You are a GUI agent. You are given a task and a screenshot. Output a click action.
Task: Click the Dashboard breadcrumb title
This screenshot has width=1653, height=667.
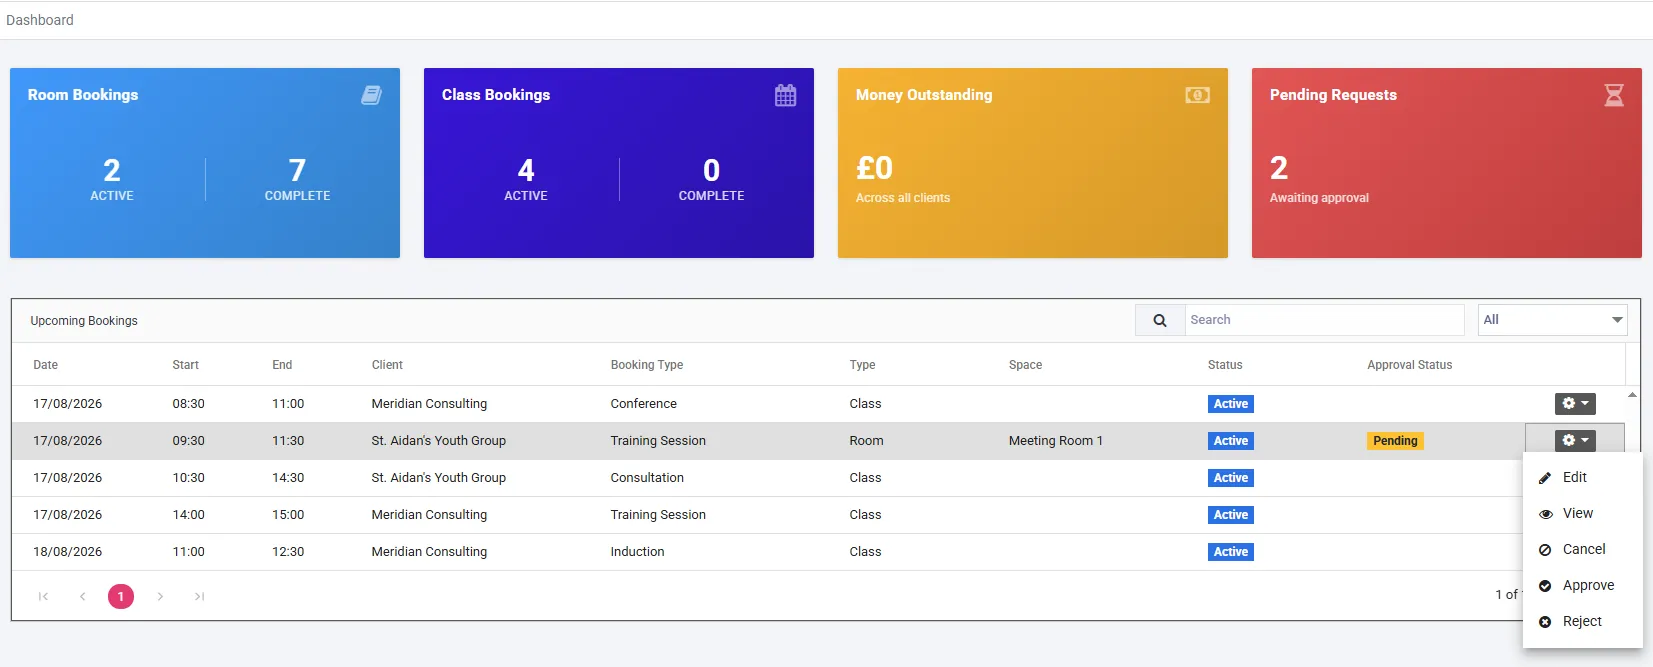(x=40, y=20)
